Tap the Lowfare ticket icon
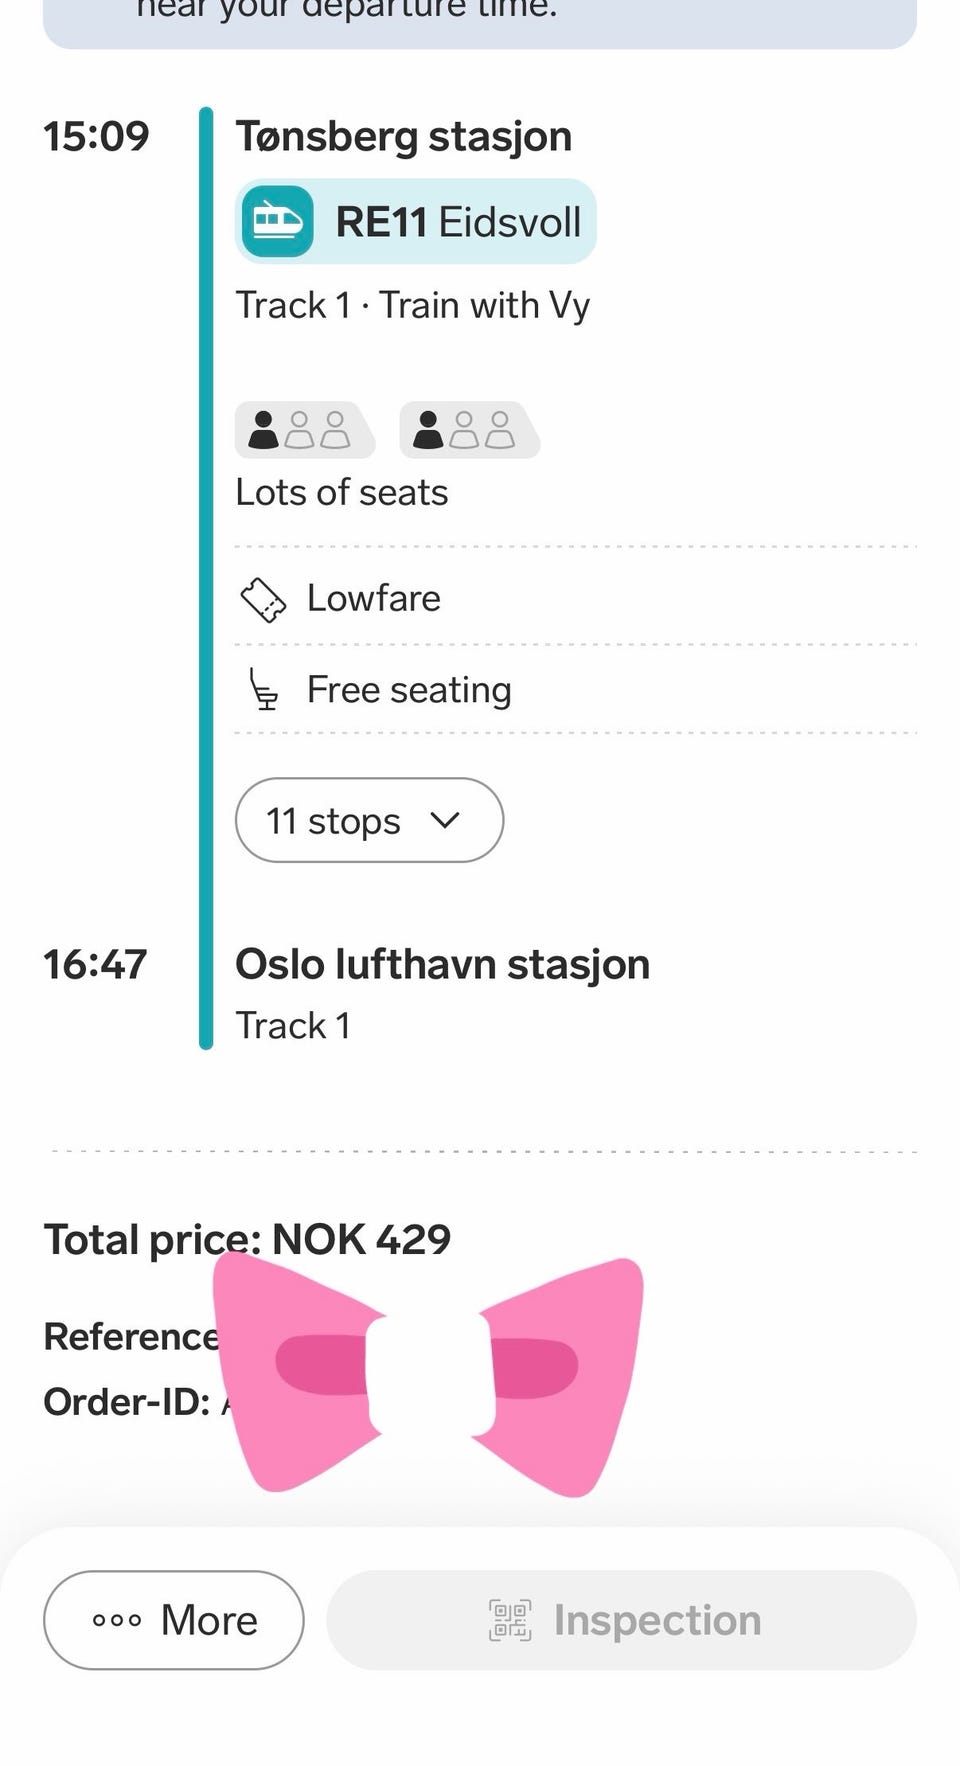This screenshot has width=960, height=1766. (263, 600)
